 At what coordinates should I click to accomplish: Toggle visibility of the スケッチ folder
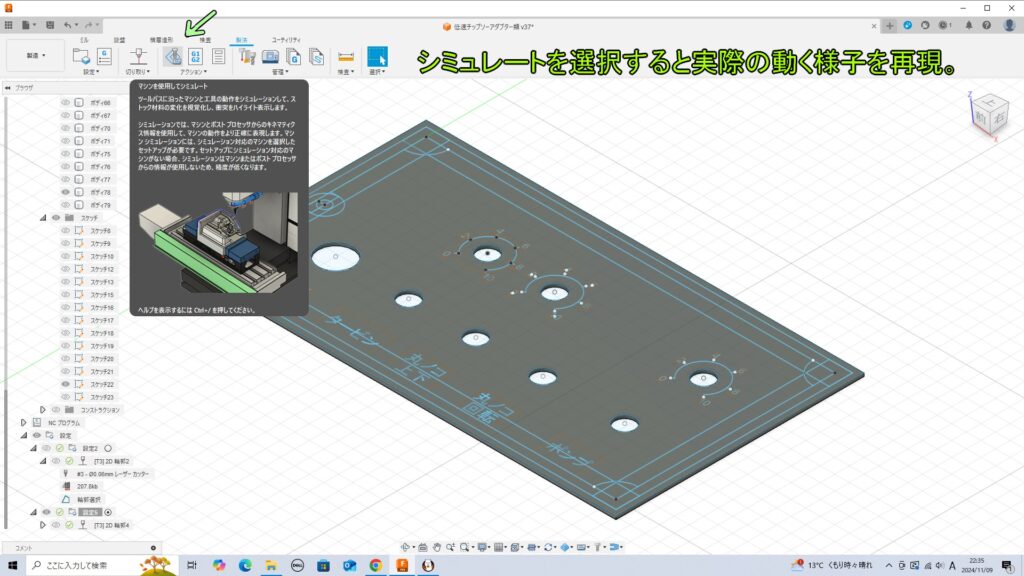[x=56, y=217]
